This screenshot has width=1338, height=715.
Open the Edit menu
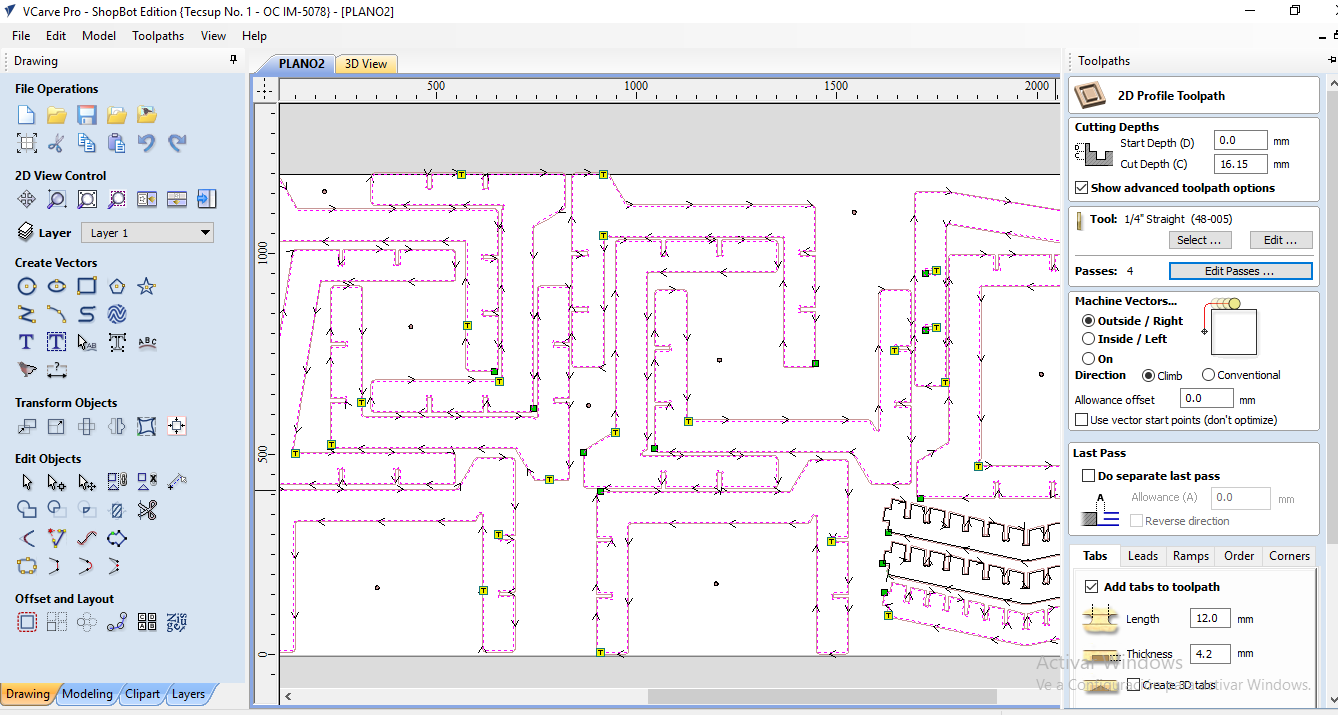(x=56, y=36)
